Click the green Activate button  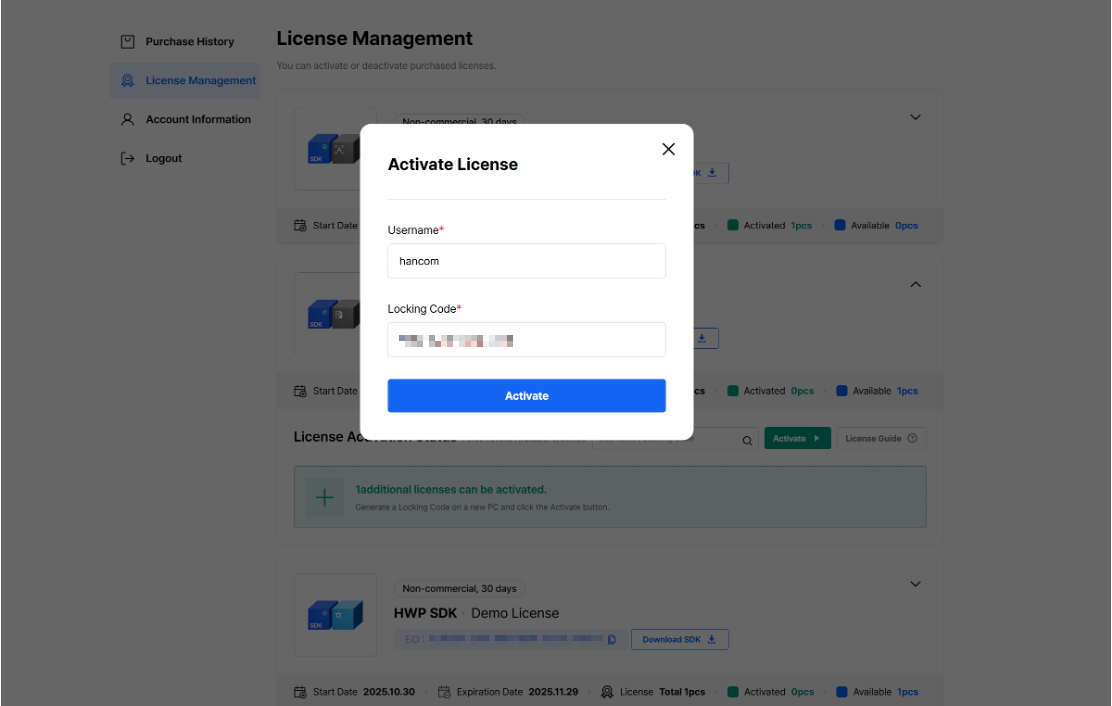pyautogui.click(x=797, y=438)
